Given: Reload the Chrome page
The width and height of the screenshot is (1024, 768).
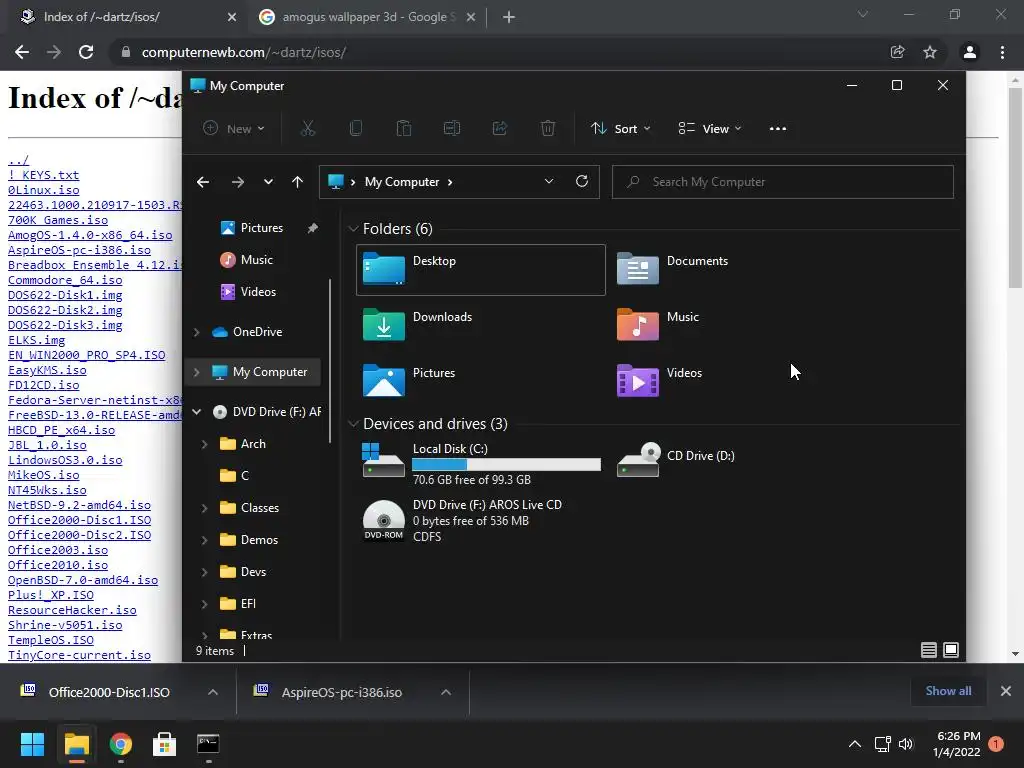Looking at the screenshot, I should point(86,52).
